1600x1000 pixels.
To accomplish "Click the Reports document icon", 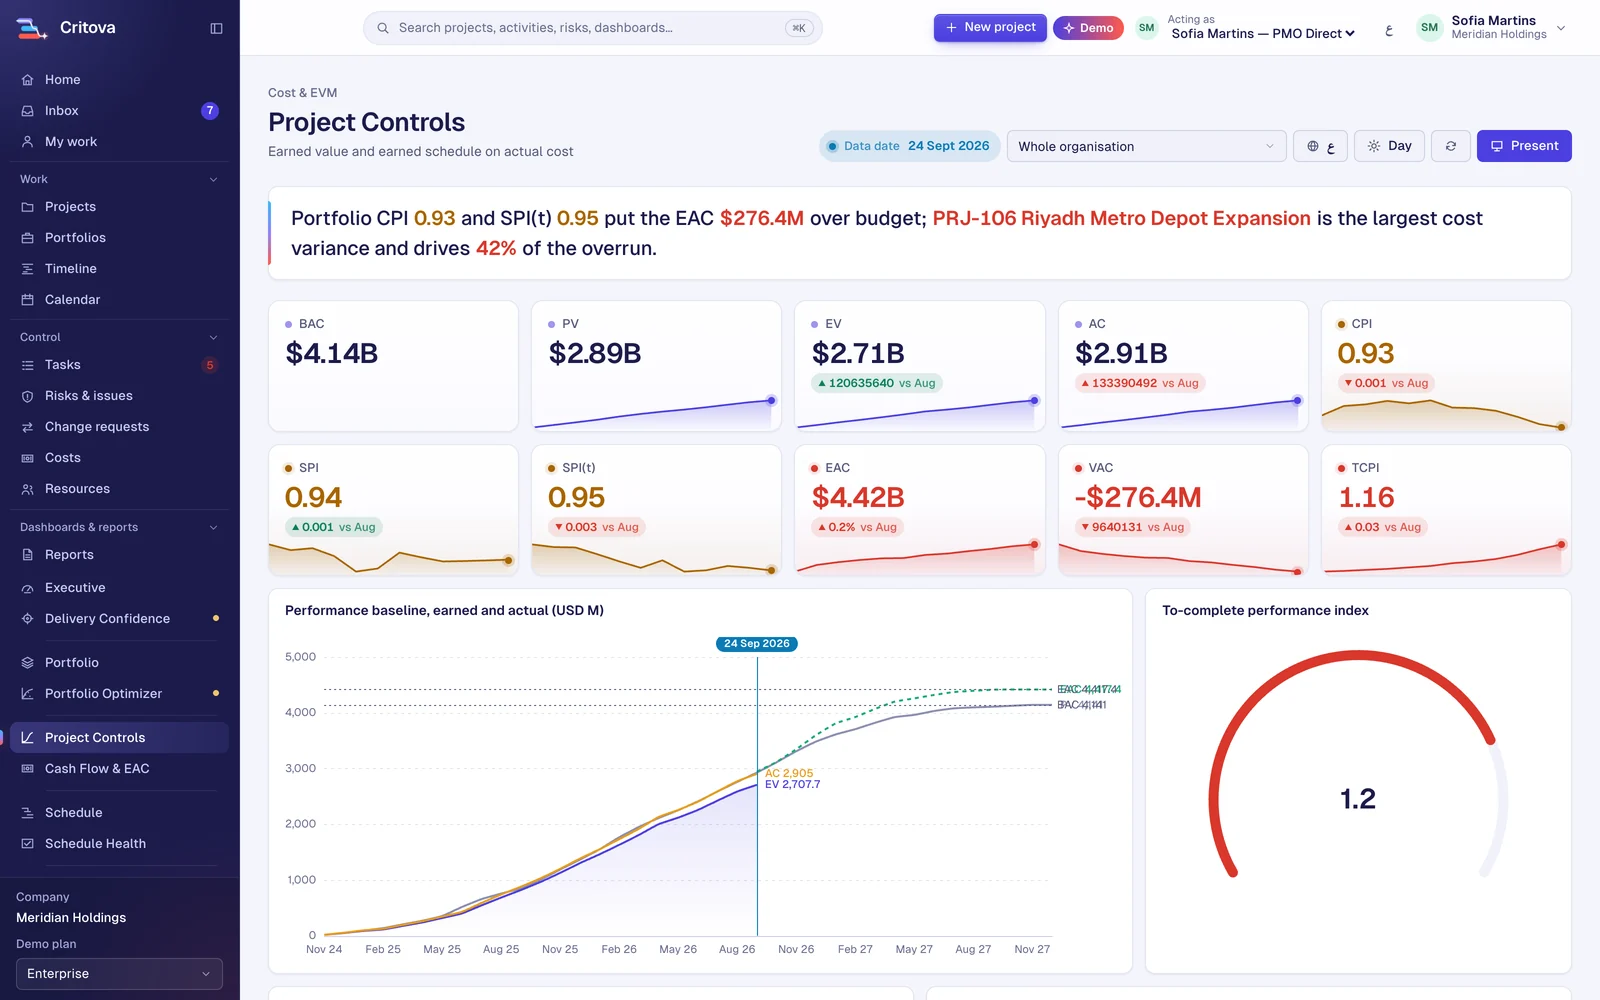I will 28,555.
